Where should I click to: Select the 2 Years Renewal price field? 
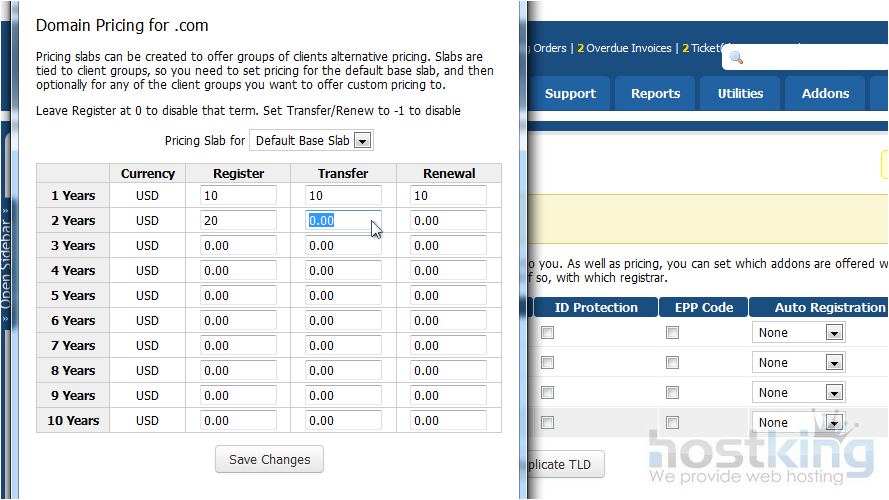click(x=448, y=221)
